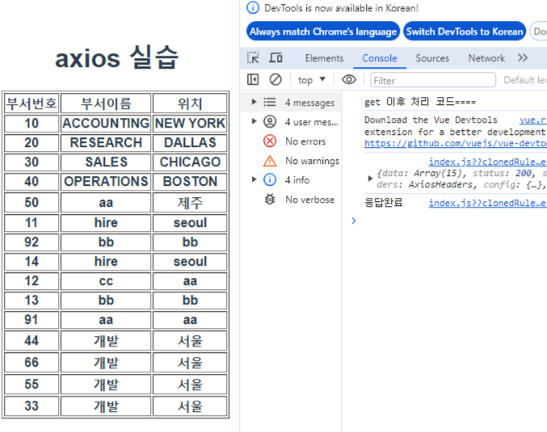
Task: Click the CHICAGO table cell
Action: [x=190, y=162]
